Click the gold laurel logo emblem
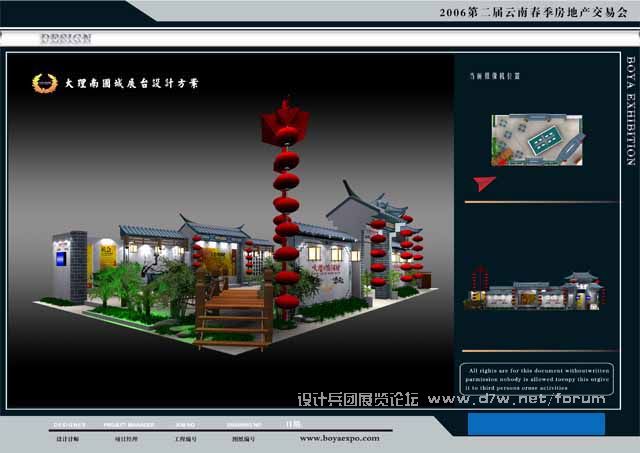The height and width of the screenshot is (453, 640). 43,83
